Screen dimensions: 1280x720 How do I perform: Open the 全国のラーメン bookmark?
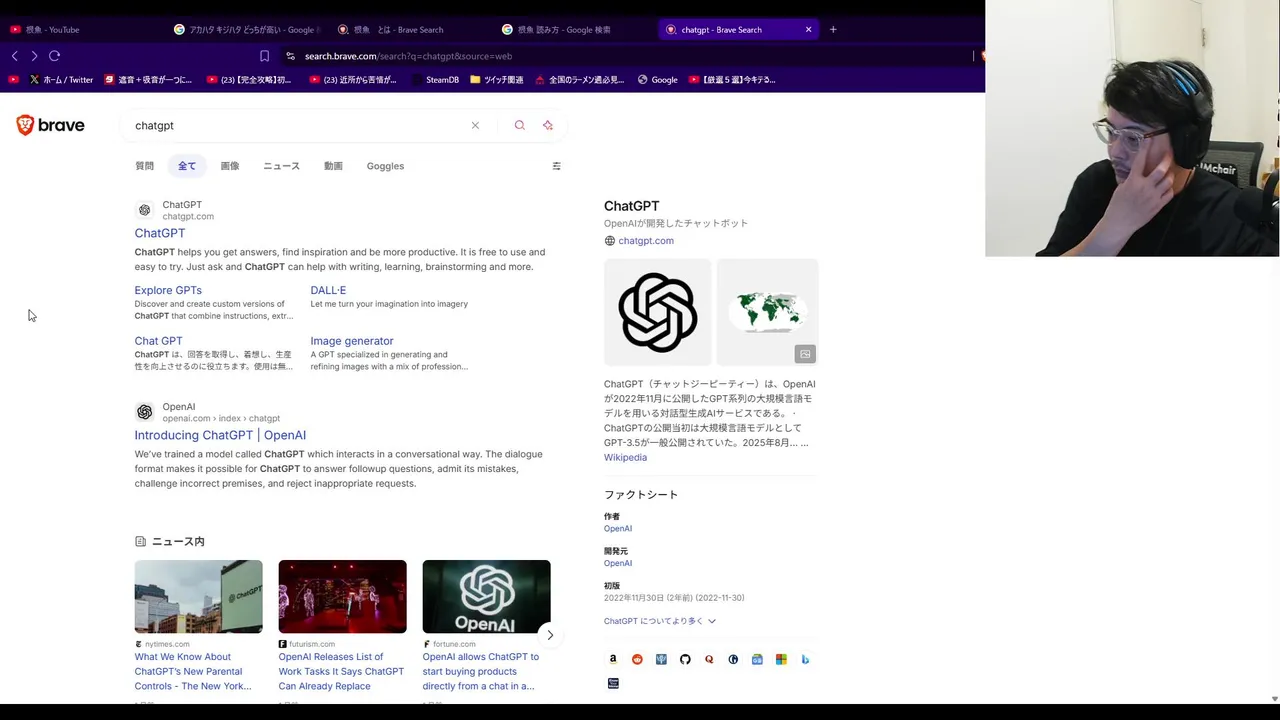coord(579,80)
